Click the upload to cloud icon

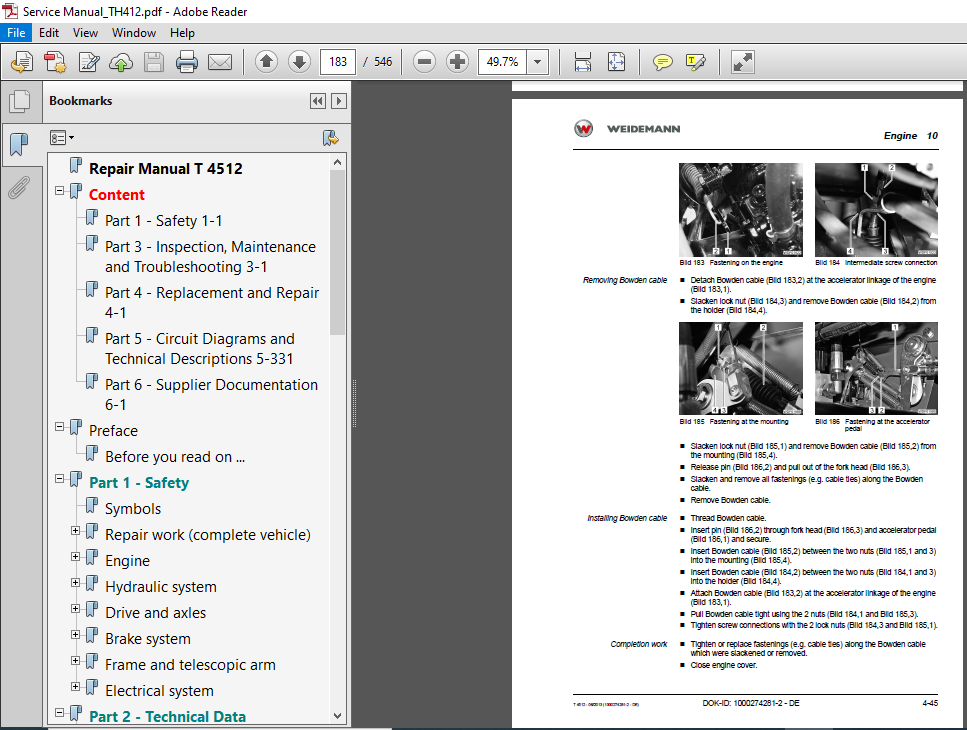[x=121, y=62]
